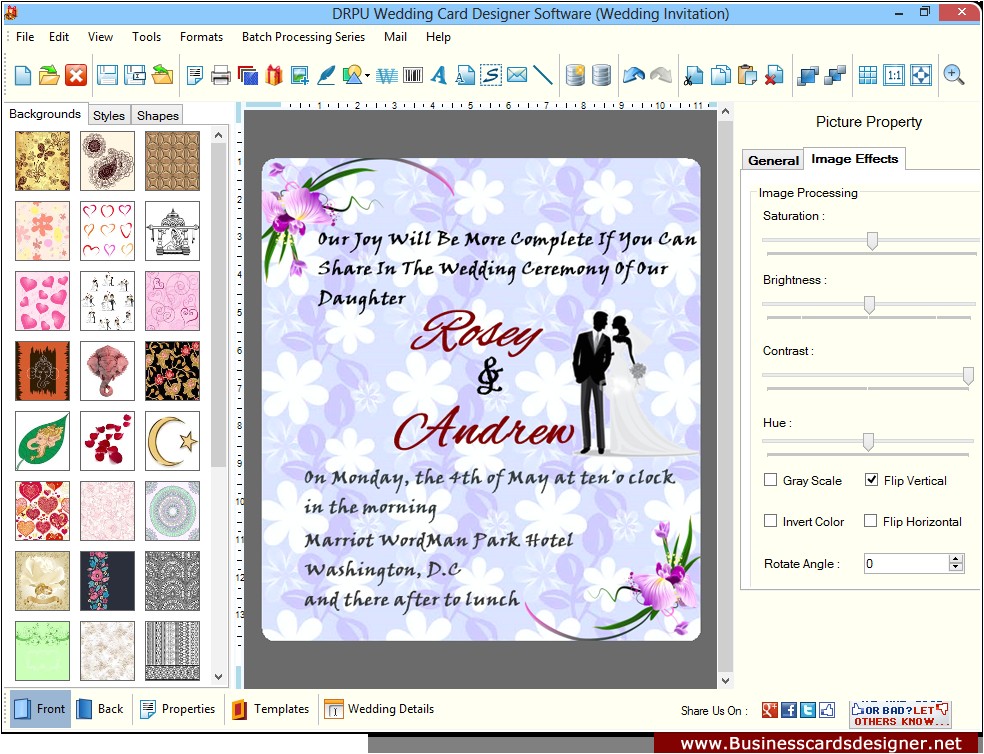Enable Invert Color option

click(770, 521)
